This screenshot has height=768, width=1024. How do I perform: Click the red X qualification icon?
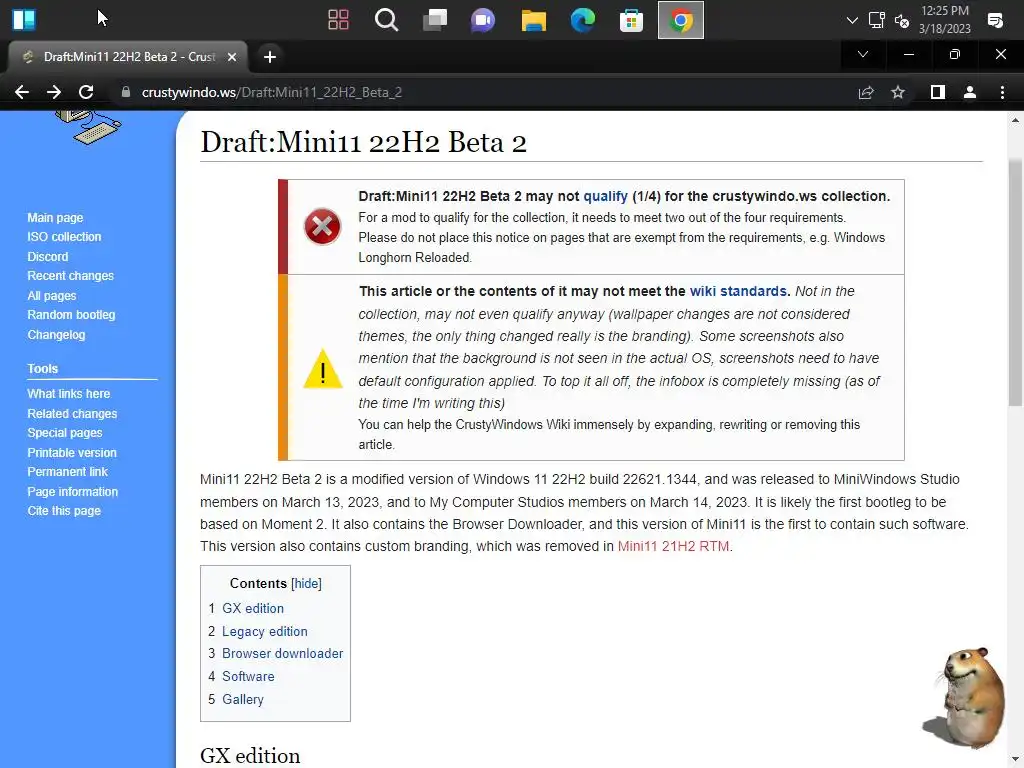tap(322, 227)
